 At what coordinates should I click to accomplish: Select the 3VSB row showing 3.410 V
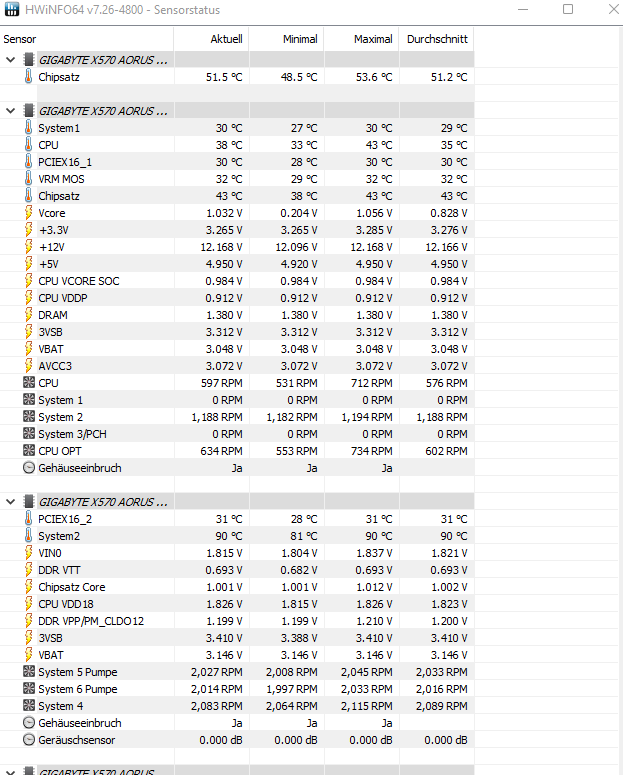pyautogui.click(x=237, y=638)
